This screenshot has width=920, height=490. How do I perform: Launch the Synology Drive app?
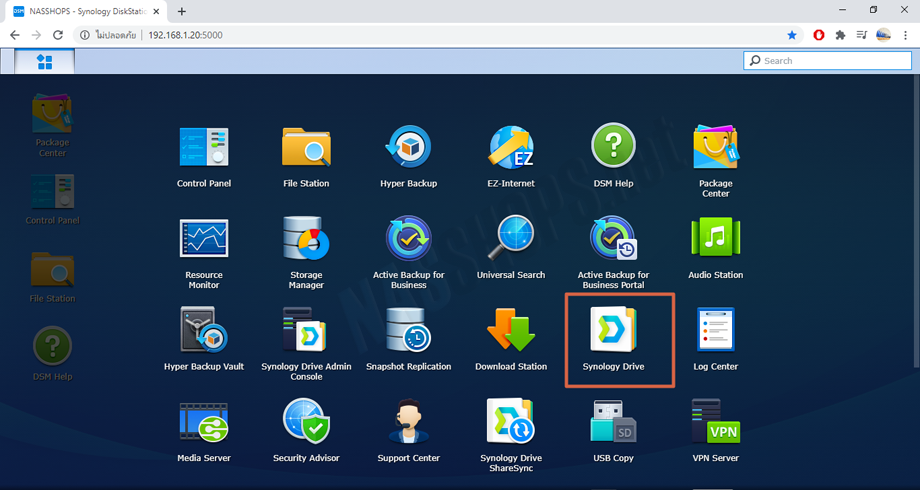coord(613,339)
